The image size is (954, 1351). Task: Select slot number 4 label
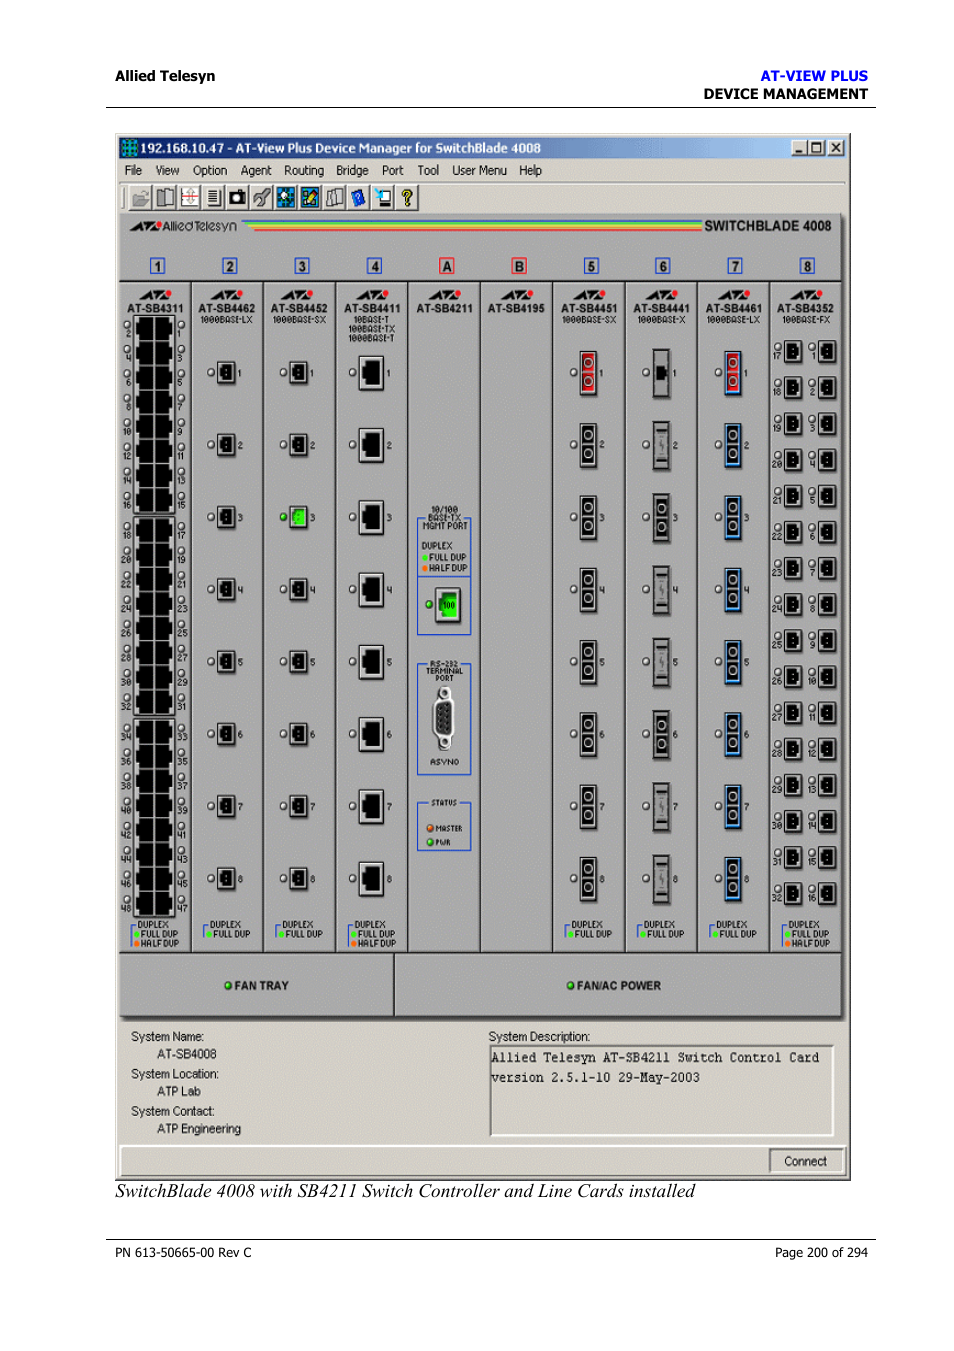click(x=374, y=266)
